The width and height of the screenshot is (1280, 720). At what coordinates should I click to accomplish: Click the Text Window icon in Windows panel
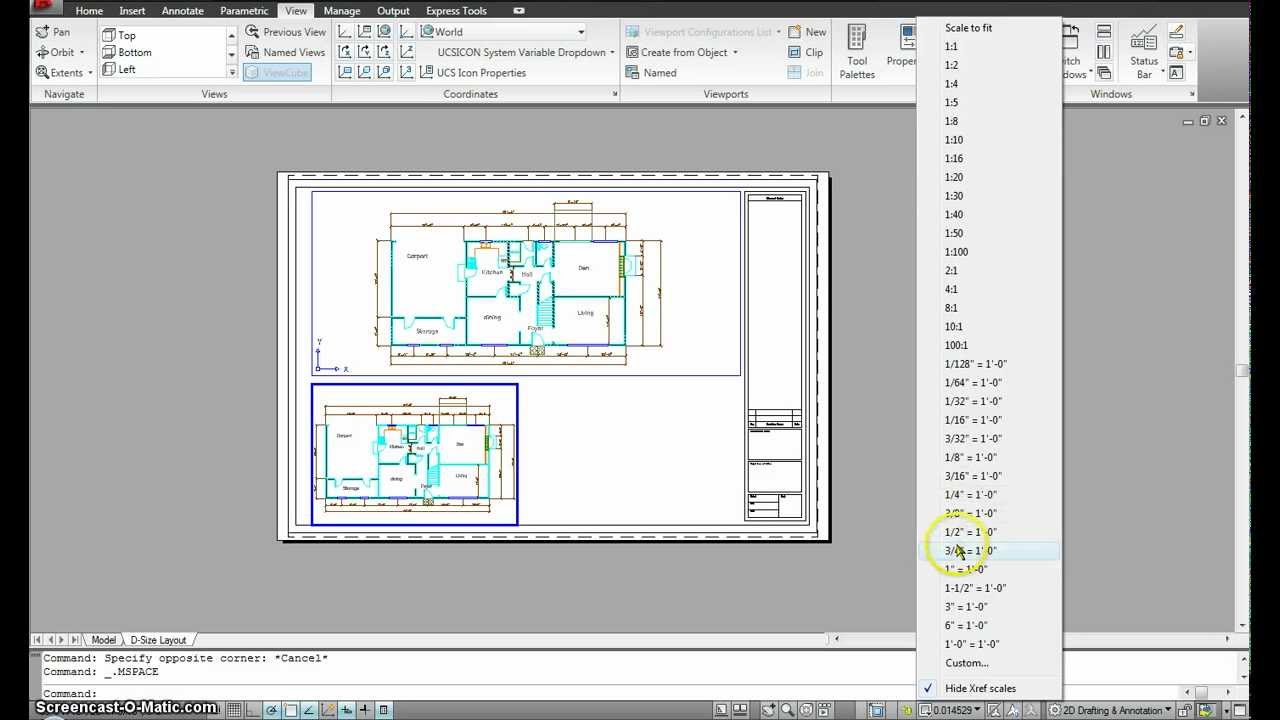(1176, 73)
